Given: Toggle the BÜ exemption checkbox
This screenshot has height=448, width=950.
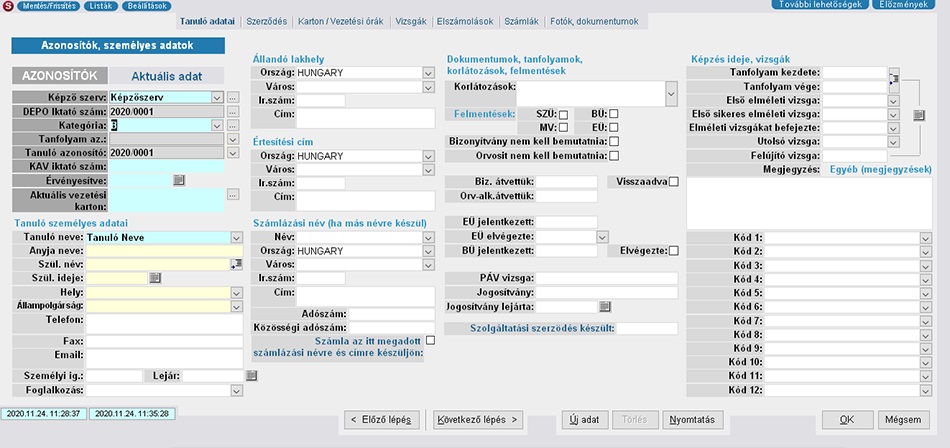Looking at the screenshot, I should pos(614,113).
